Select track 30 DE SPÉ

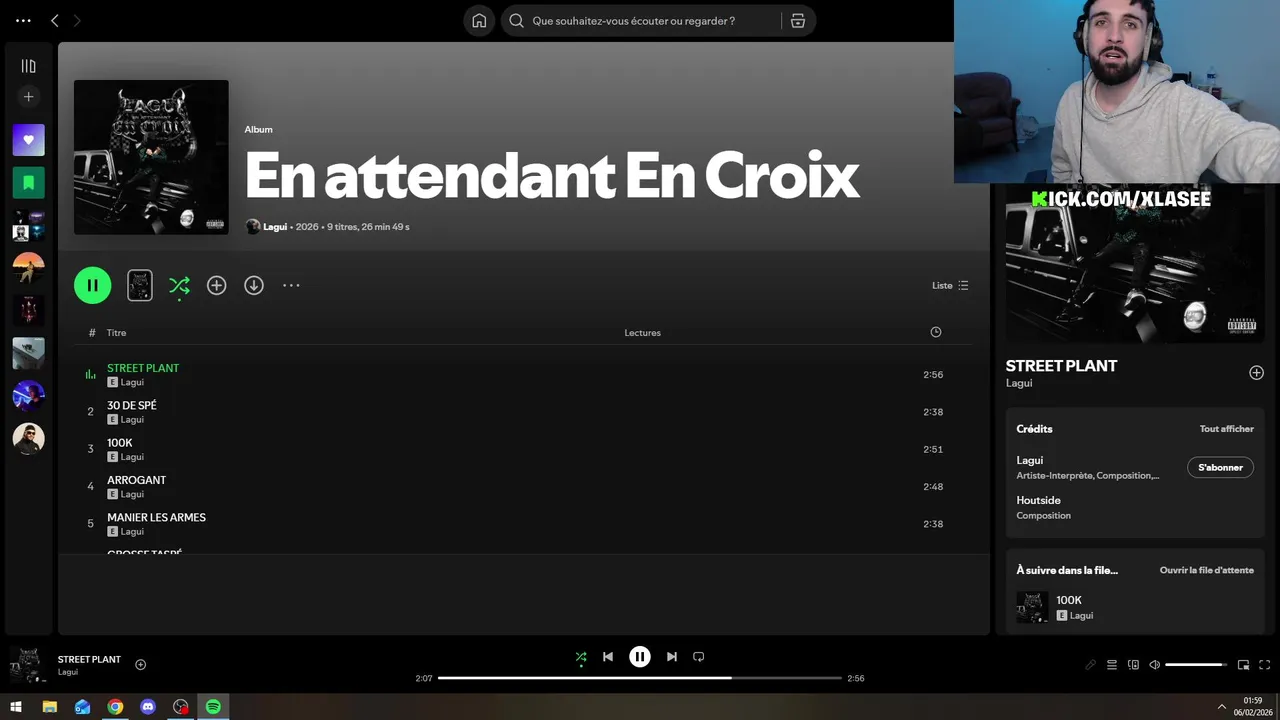[x=522, y=412]
